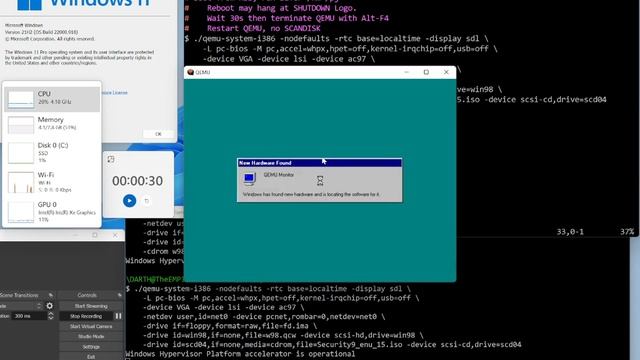Select the Memory performance item
640x360 pixels.
coord(52,124)
